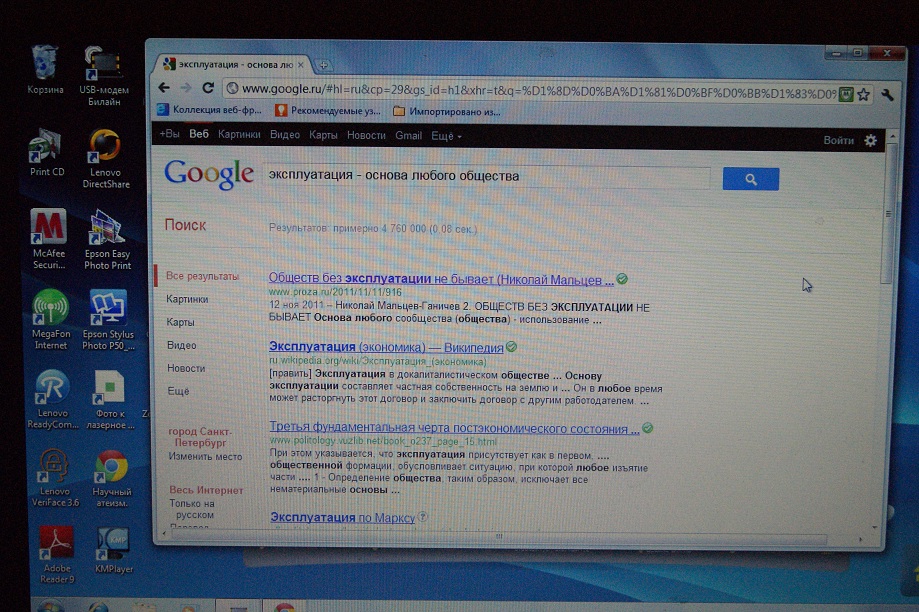Screen dimensions: 919x612
Task: Open Научный атеизм Chrome shortcut
Action: (111, 478)
